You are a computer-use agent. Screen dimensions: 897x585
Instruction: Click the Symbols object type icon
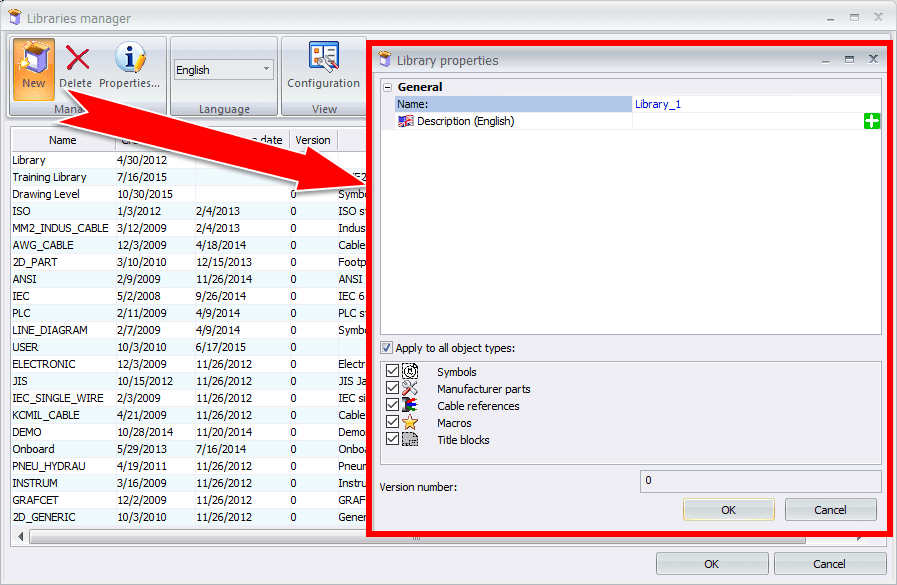pos(410,372)
